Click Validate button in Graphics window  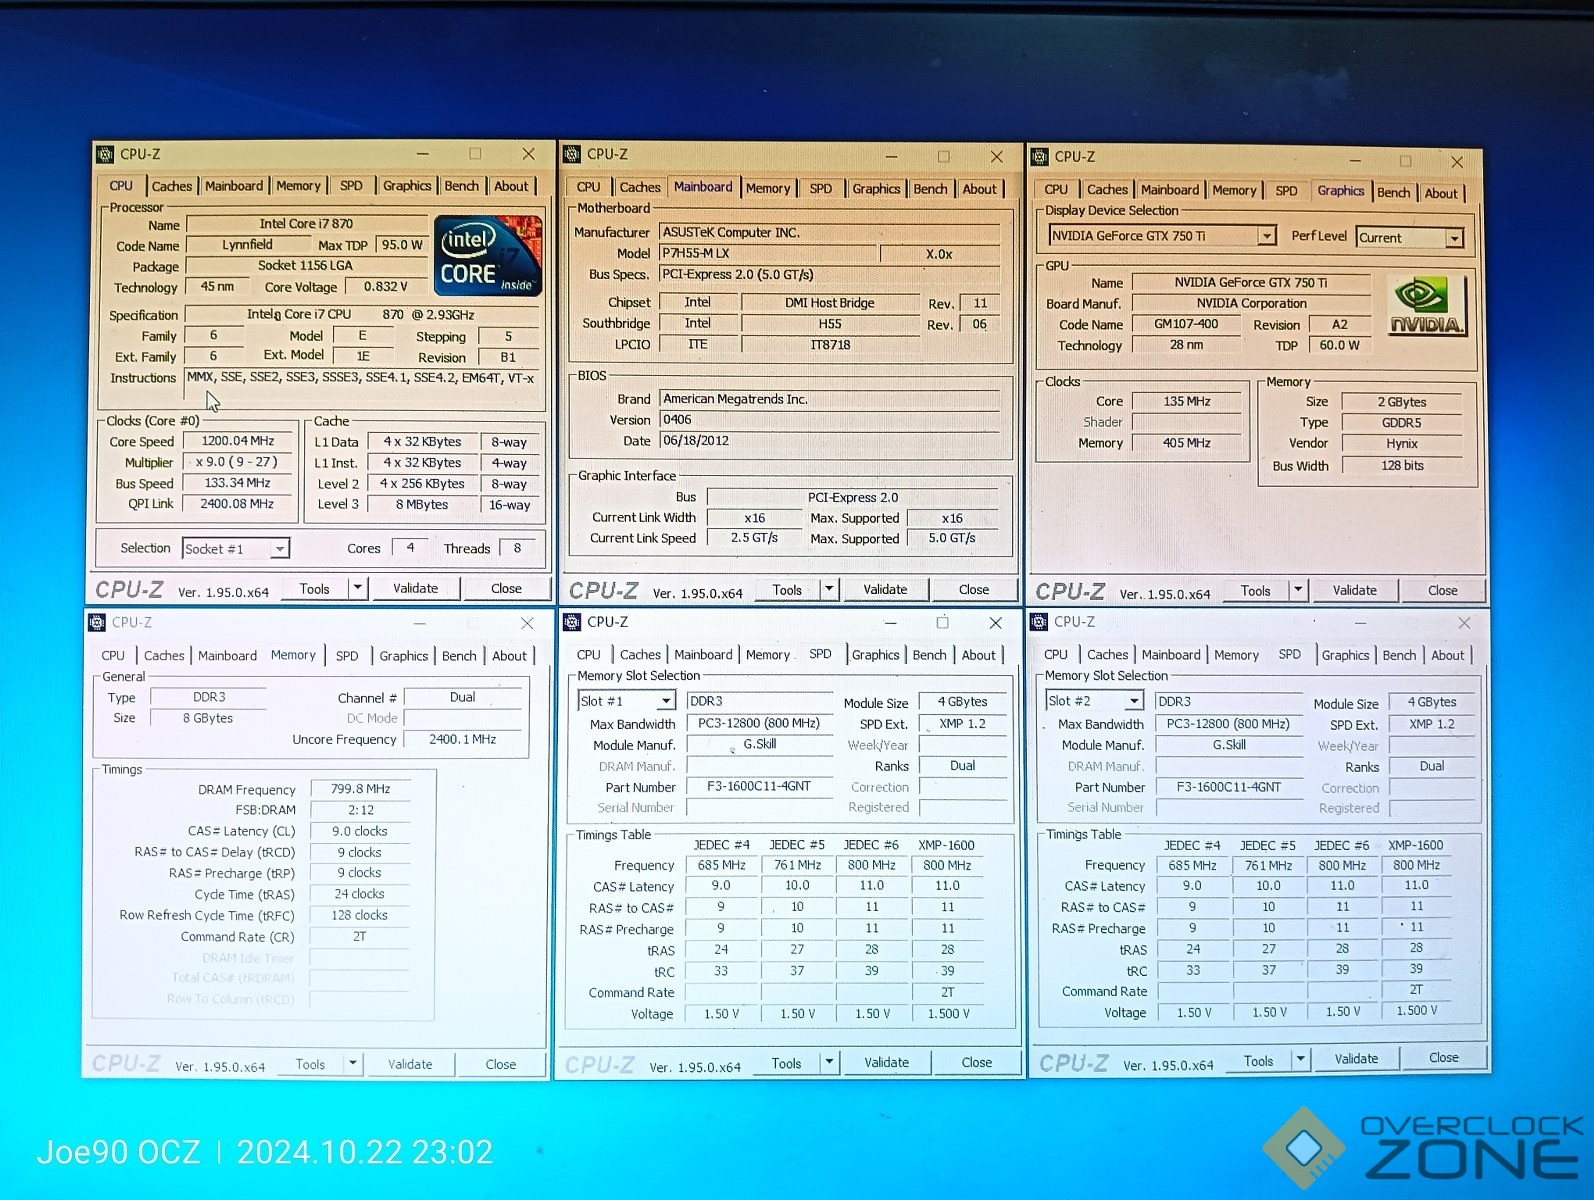tap(1355, 590)
